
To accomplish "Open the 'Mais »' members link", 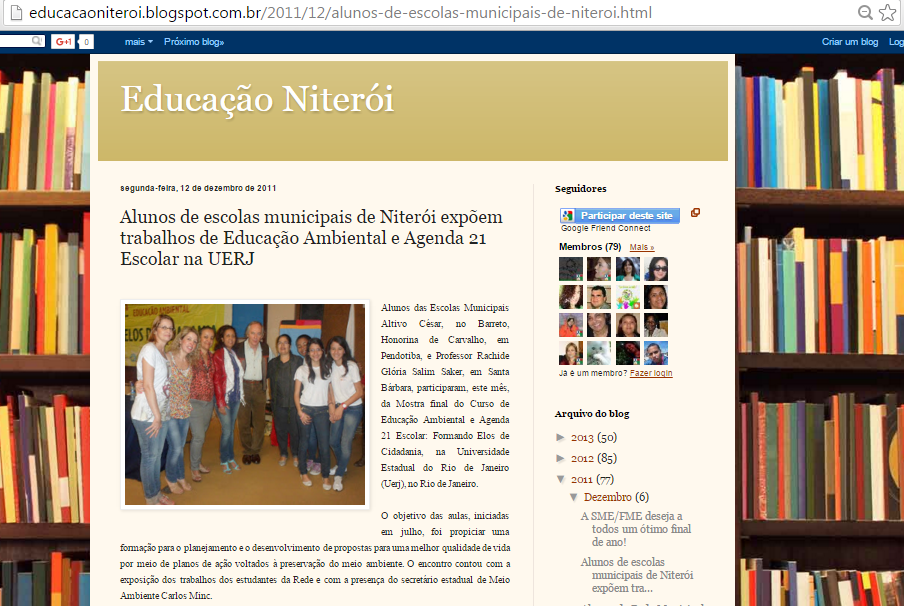I will tap(642, 247).
